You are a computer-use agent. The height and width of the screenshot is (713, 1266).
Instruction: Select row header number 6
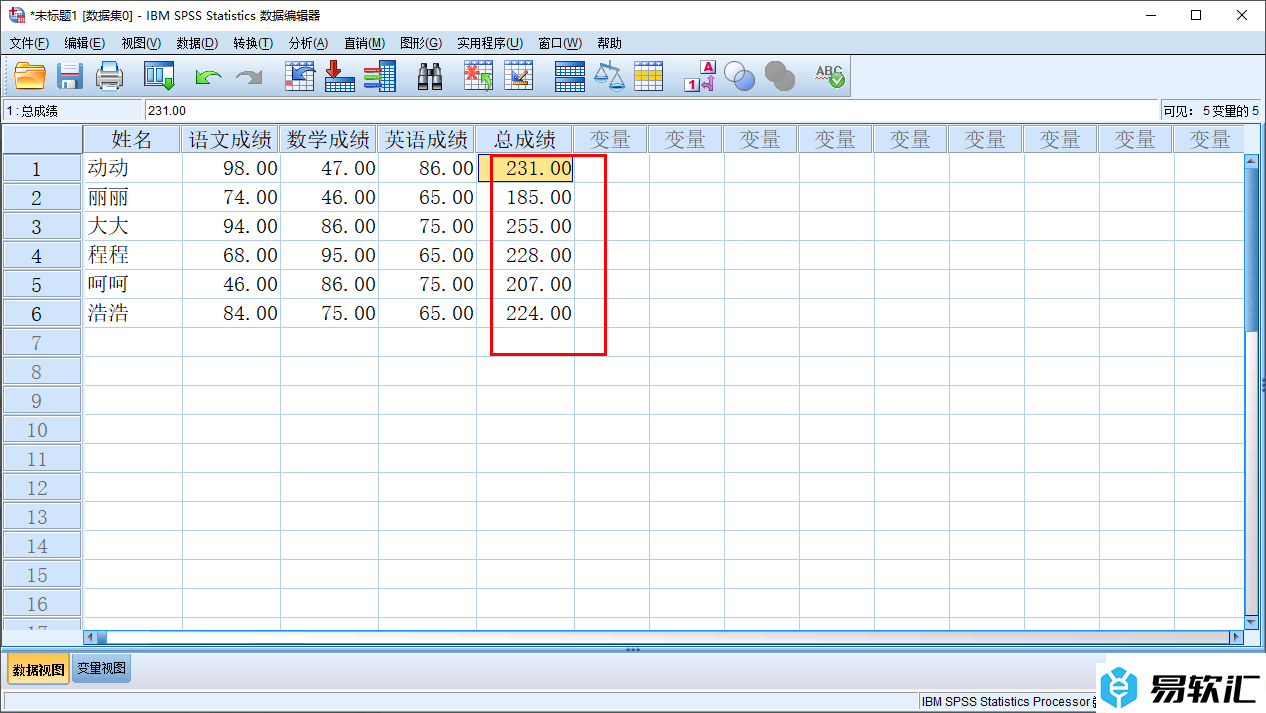(x=42, y=313)
